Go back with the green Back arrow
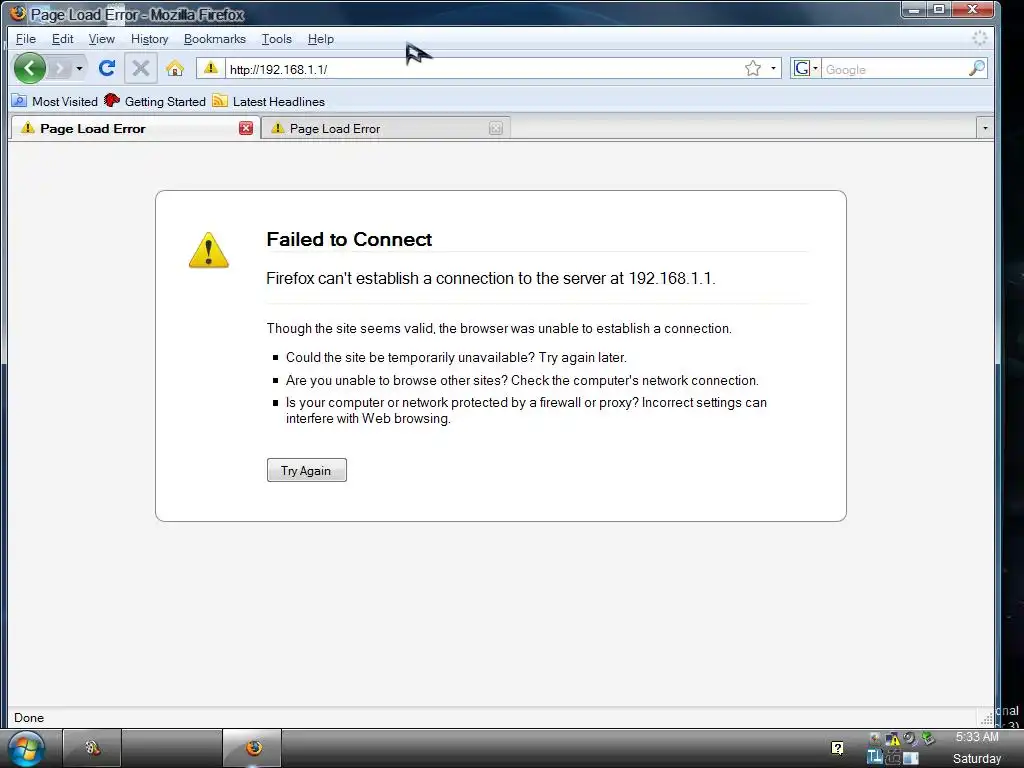 click(x=29, y=68)
